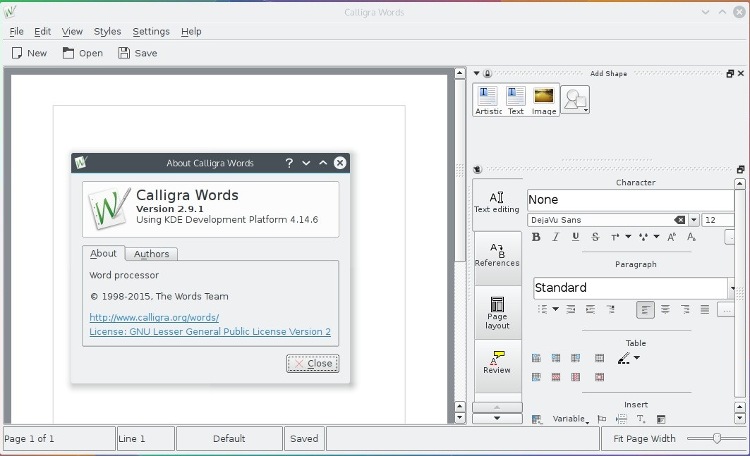Click the delete table row icon

[556, 377]
